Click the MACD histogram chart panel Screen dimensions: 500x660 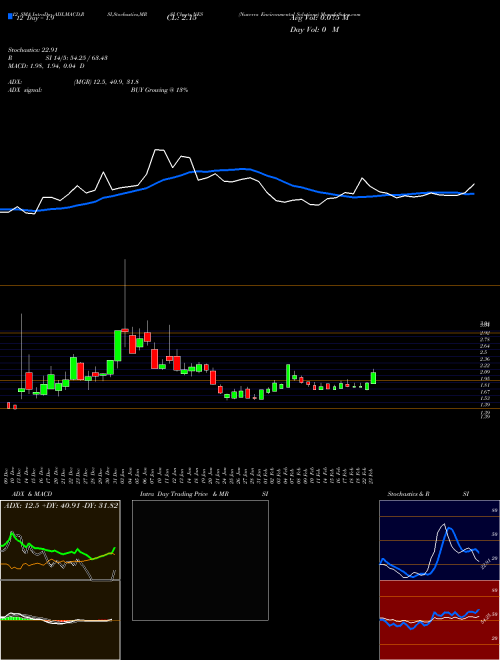[x=60, y=620]
